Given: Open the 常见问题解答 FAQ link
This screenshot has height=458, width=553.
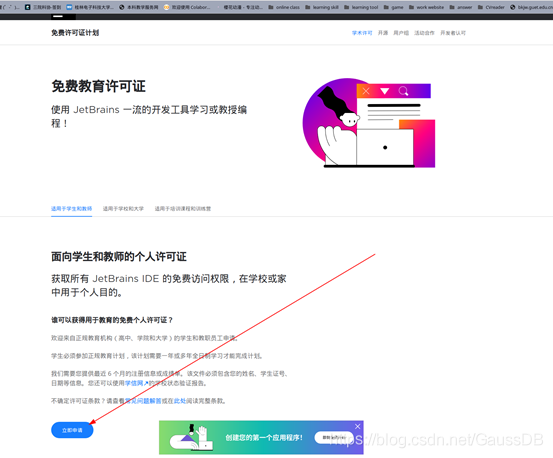Looking at the screenshot, I should click(x=143, y=401).
